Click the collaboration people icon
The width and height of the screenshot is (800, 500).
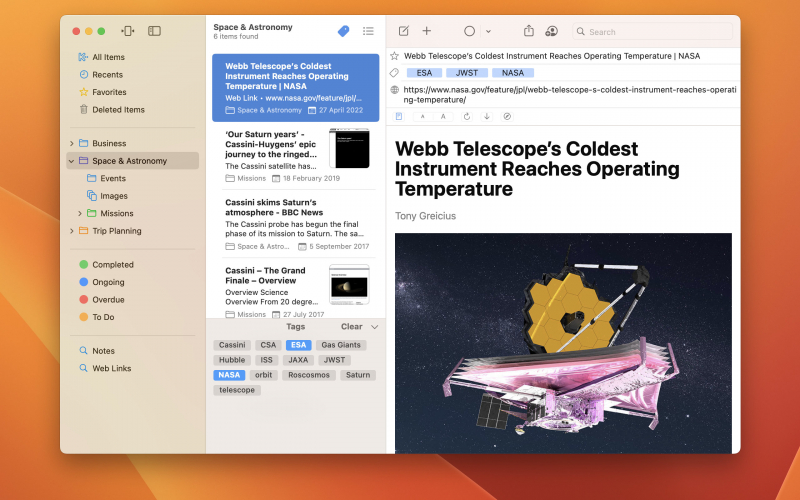(552, 31)
